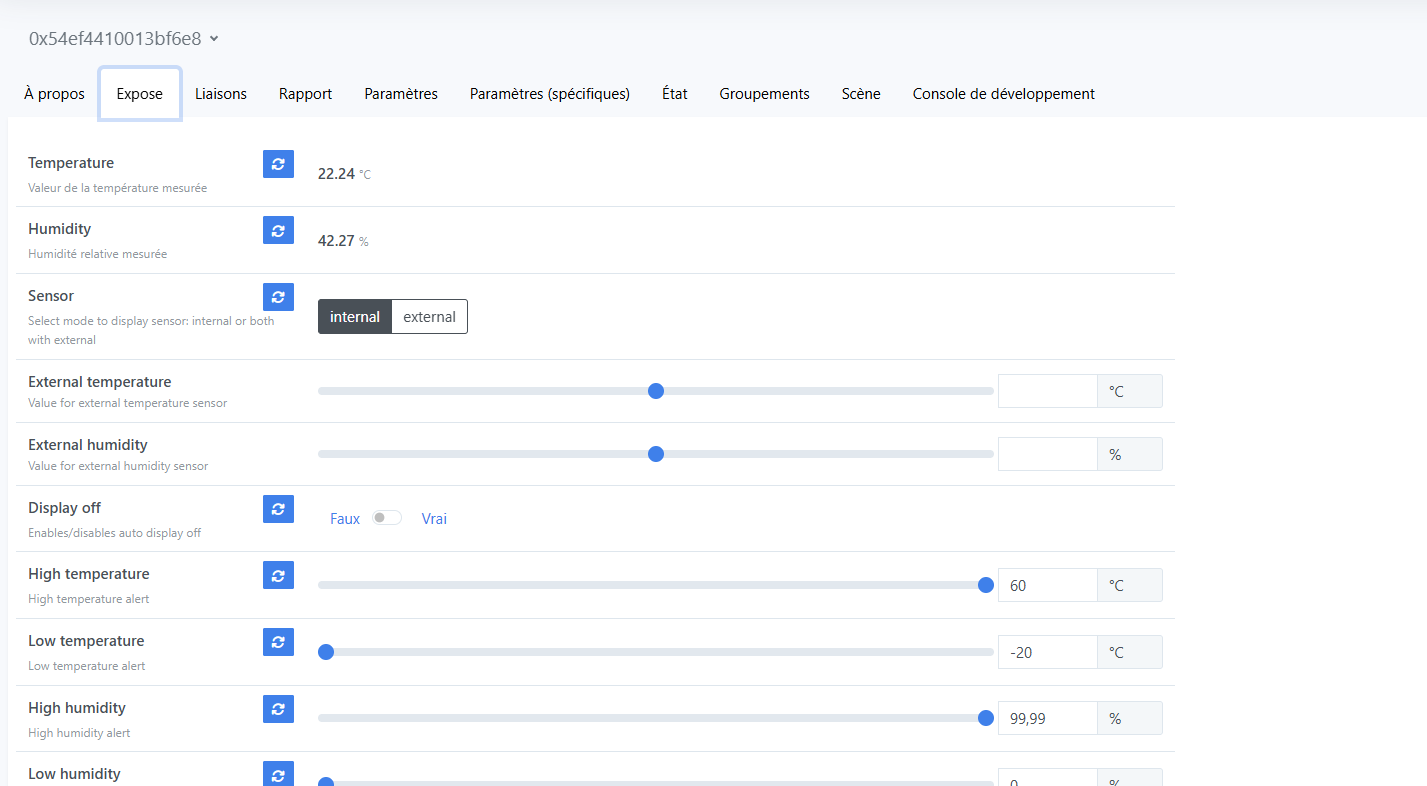Toggle the Display off switch
Viewport: 1427px width, 786px height.
386,518
